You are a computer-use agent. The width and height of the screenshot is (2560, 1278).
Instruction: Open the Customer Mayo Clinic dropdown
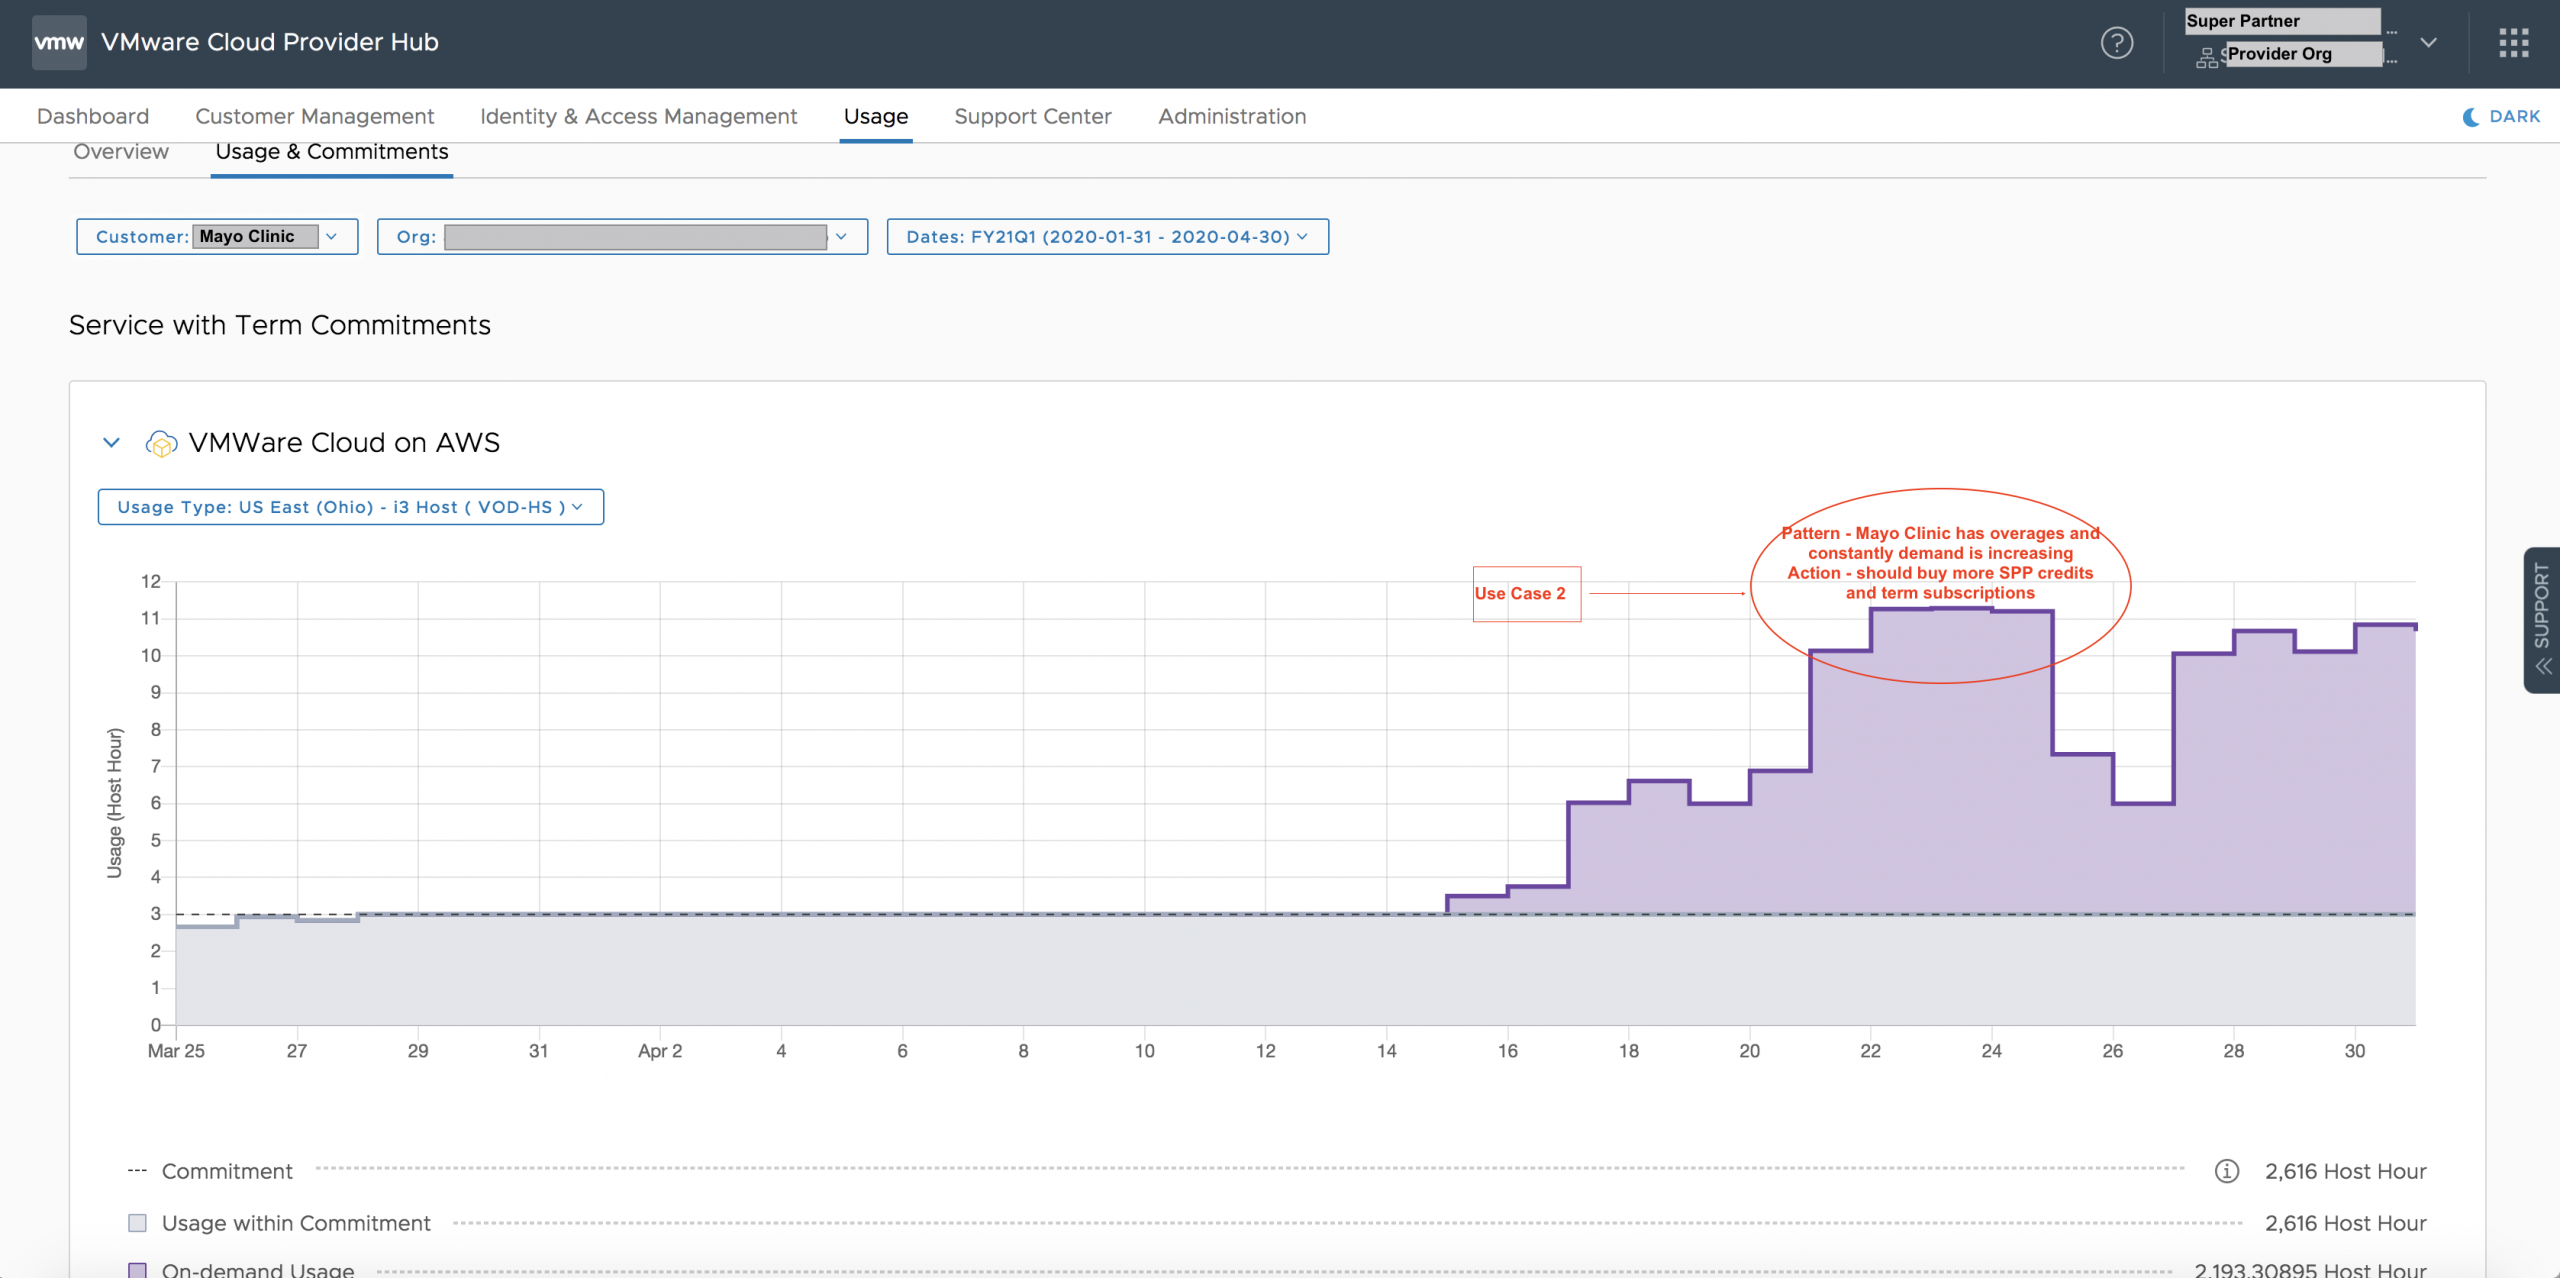(x=217, y=237)
